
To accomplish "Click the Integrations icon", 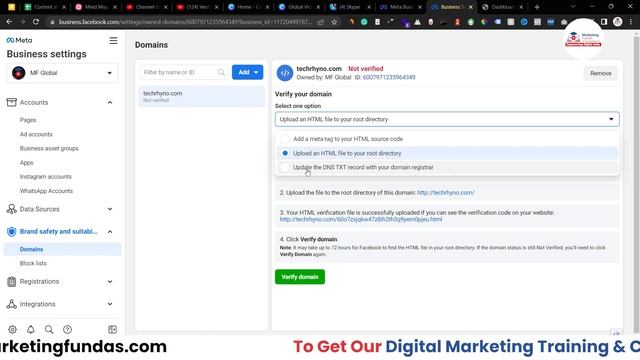I will pyautogui.click(x=11, y=304).
